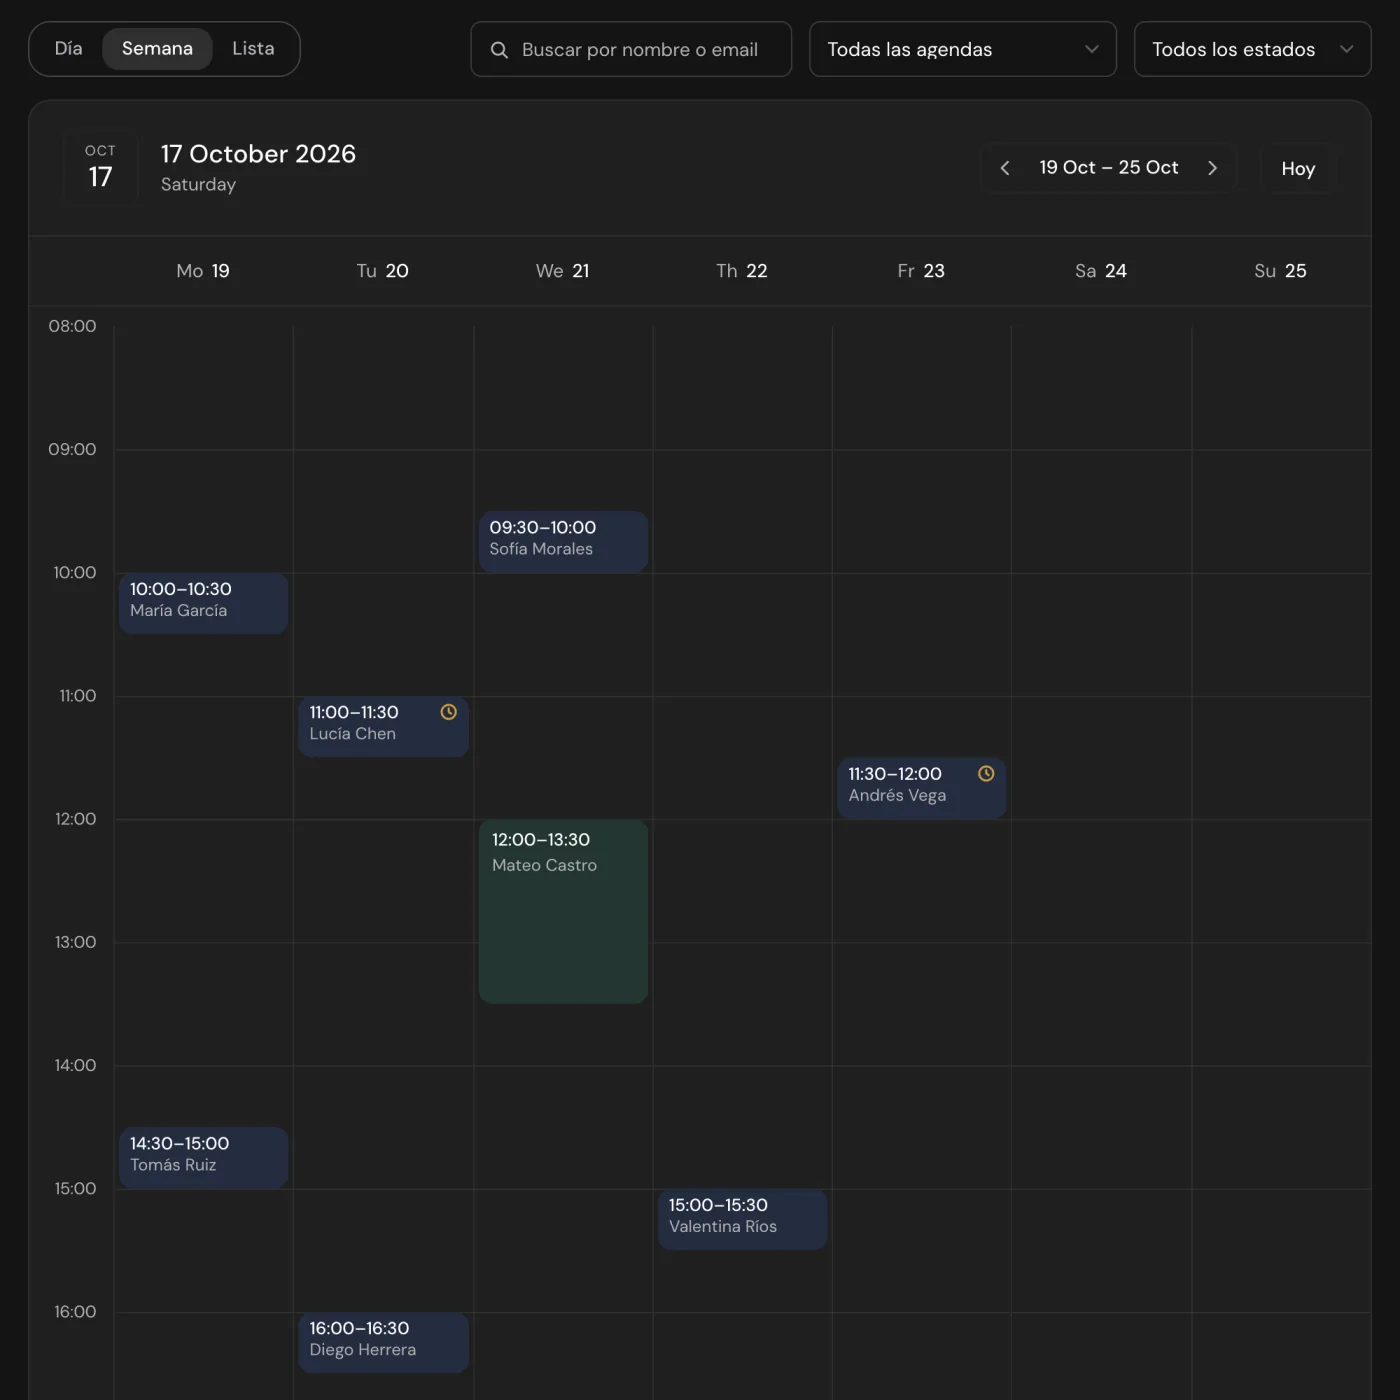Open Valentina Ríos 15:00–15:30 appointment

click(742, 1219)
